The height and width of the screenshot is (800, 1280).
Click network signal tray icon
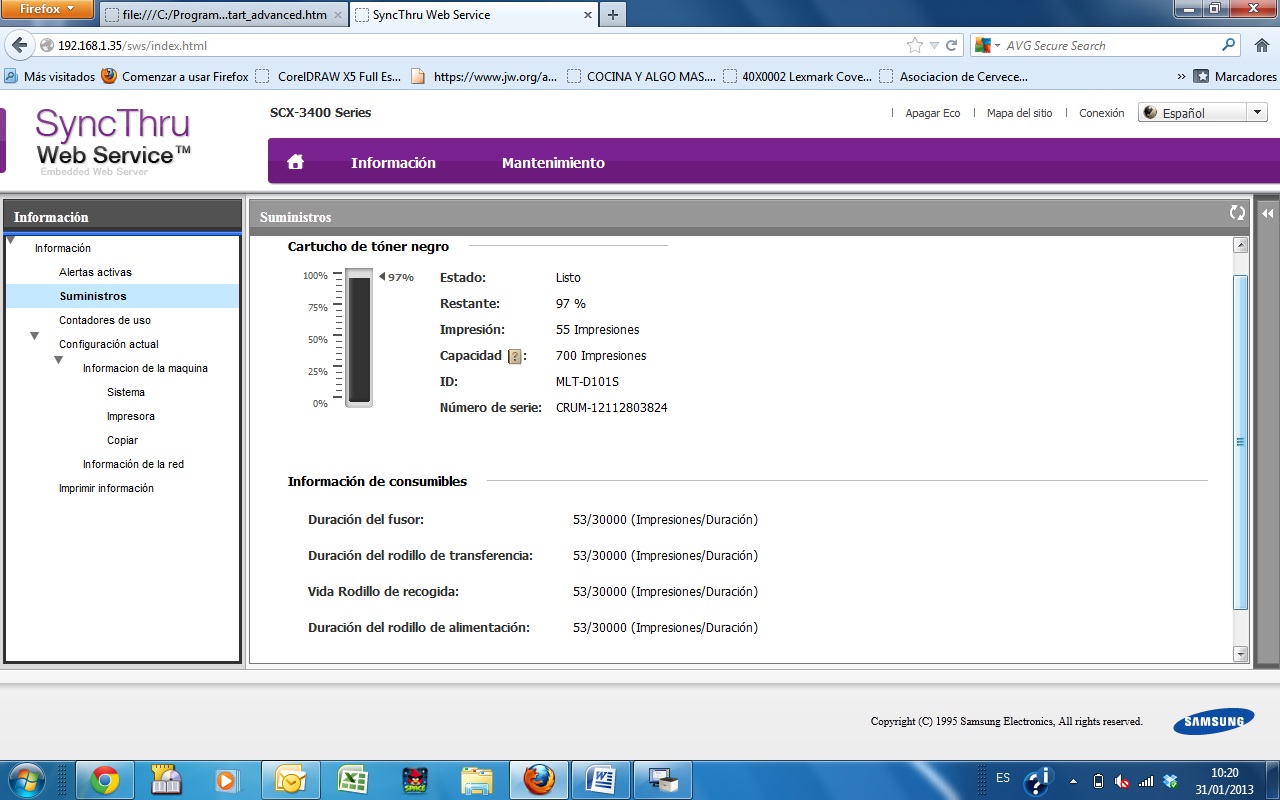pyautogui.click(x=1146, y=781)
